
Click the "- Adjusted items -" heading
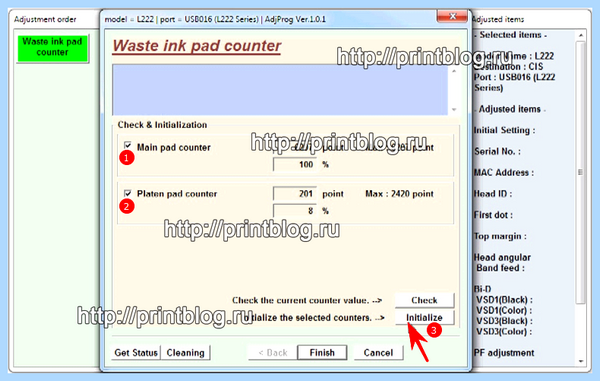[510, 109]
